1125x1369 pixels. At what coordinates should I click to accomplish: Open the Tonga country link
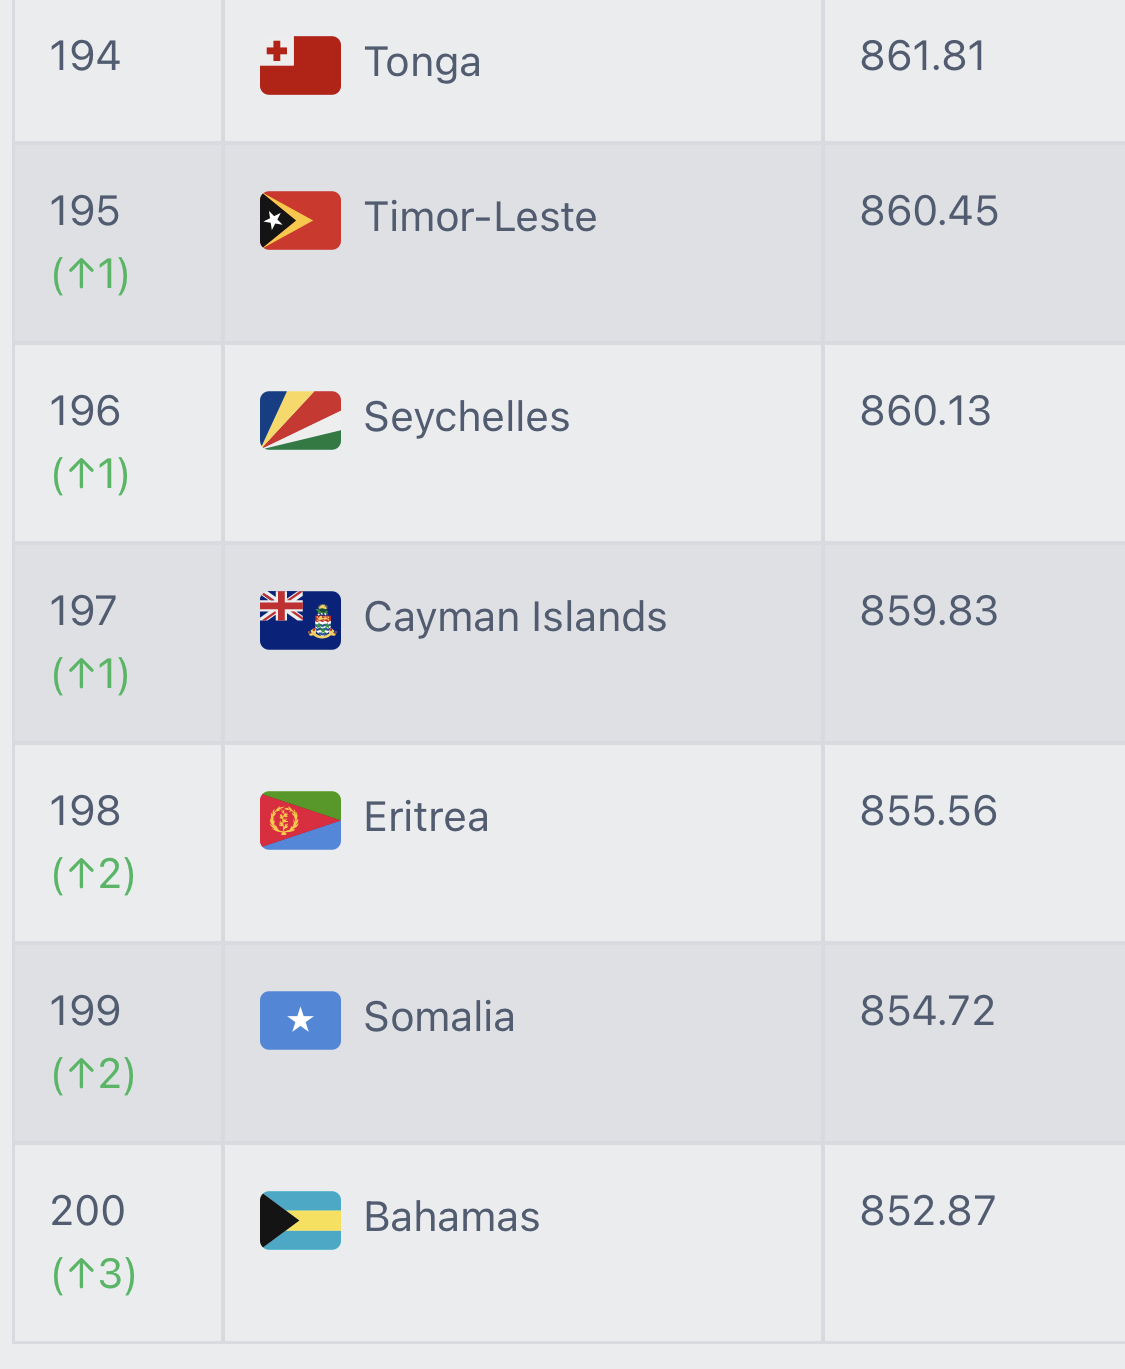click(x=422, y=62)
